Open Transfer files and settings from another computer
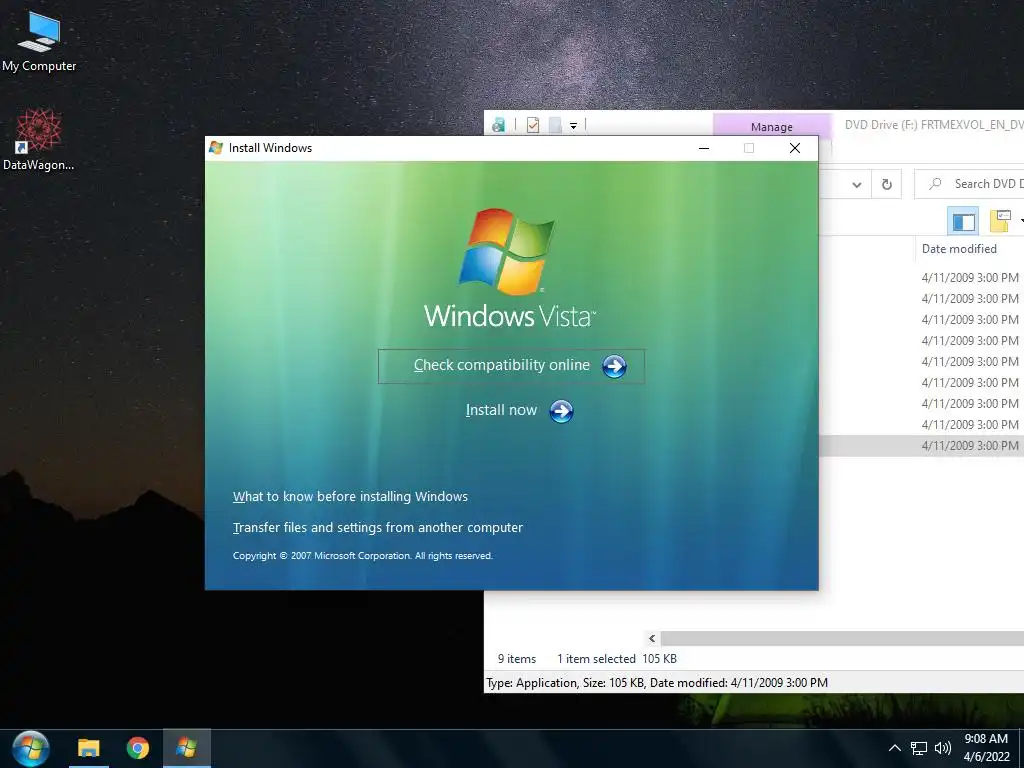This screenshot has height=768, width=1024. pyautogui.click(x=377, y=528)
